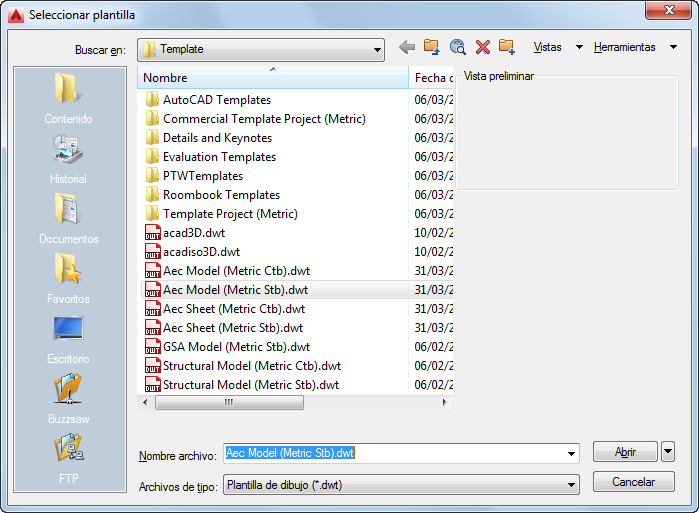The height and width of the screenshot is (513, 699).
Task: Click the Cancelar button
Action: point(633,482)
